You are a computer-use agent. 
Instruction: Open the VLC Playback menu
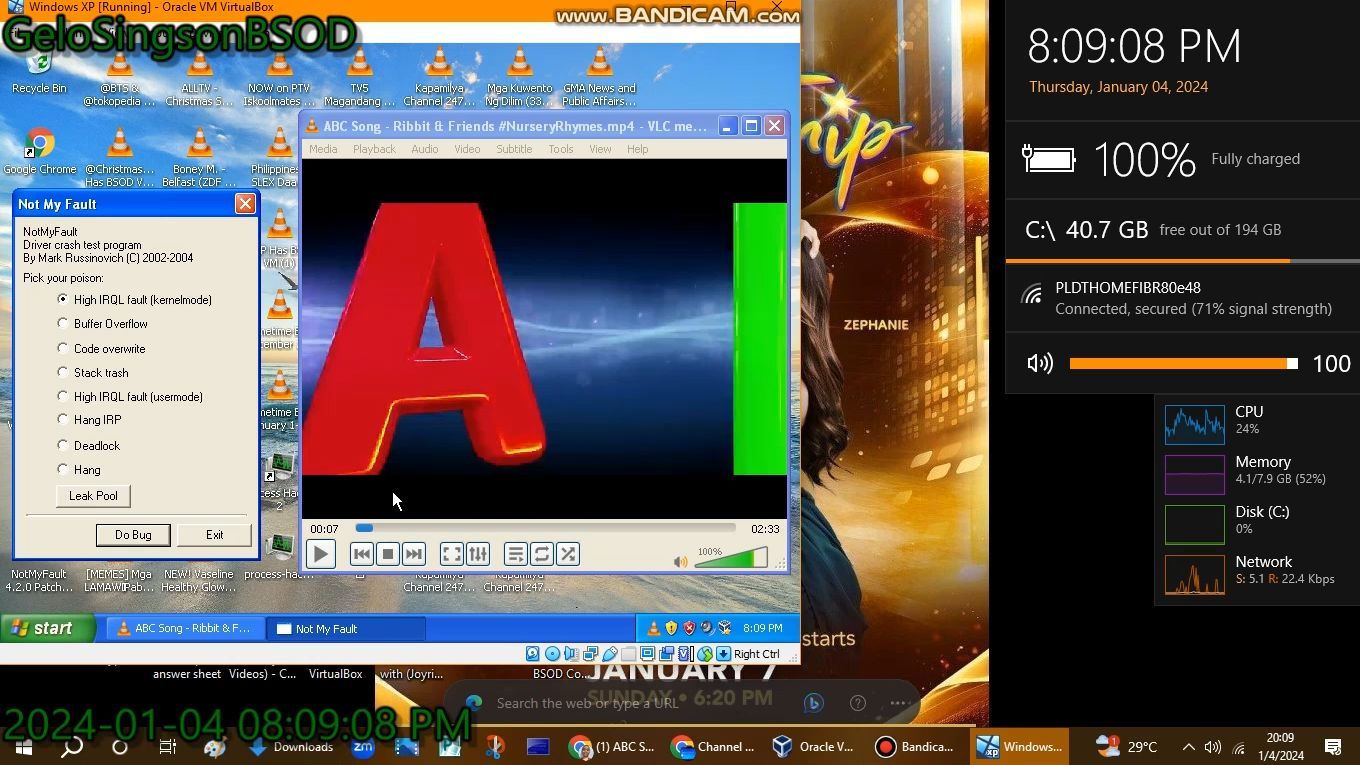click(x=374, y=149)
